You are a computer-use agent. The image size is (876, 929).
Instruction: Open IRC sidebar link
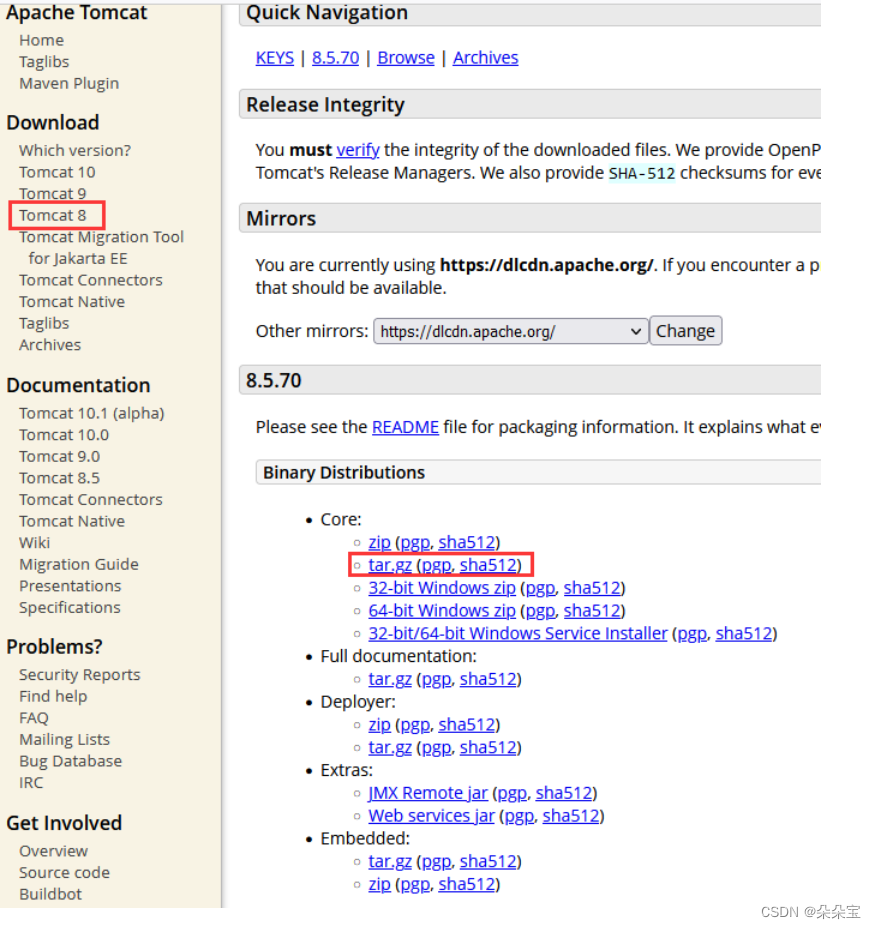[x=31, y=783]
